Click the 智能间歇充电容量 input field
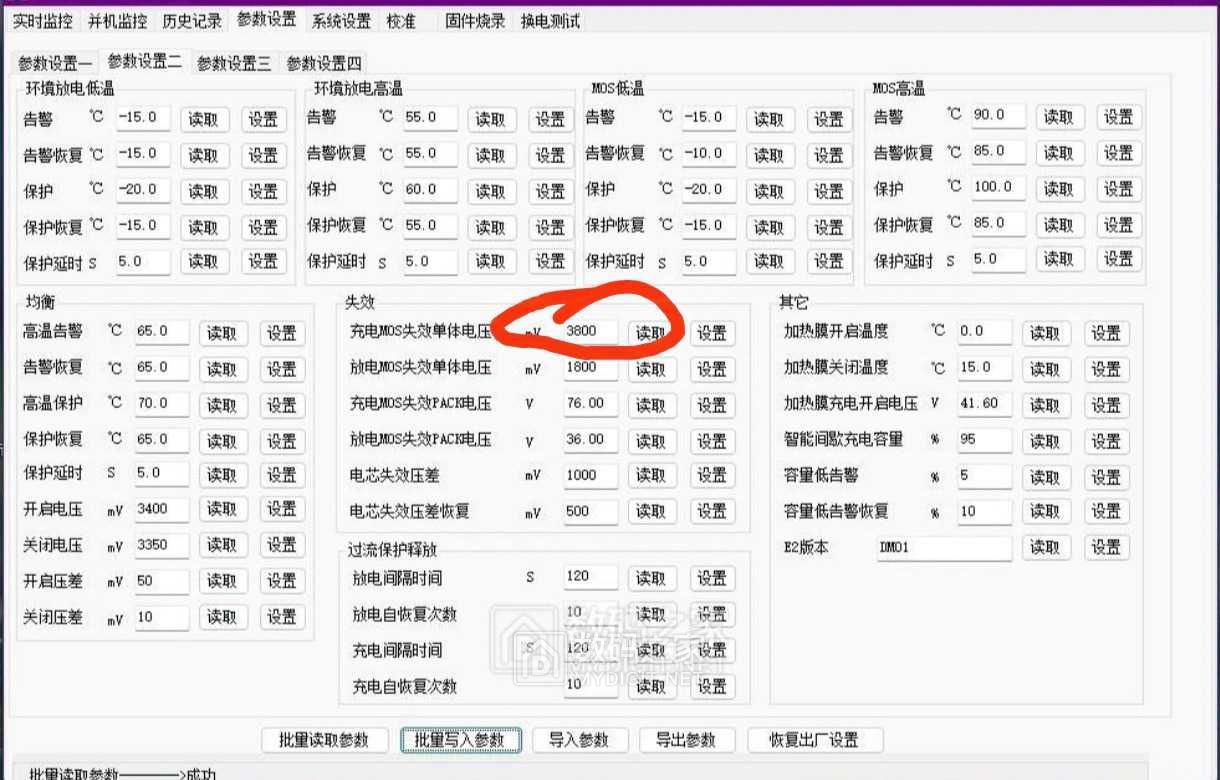 (984, 440)
